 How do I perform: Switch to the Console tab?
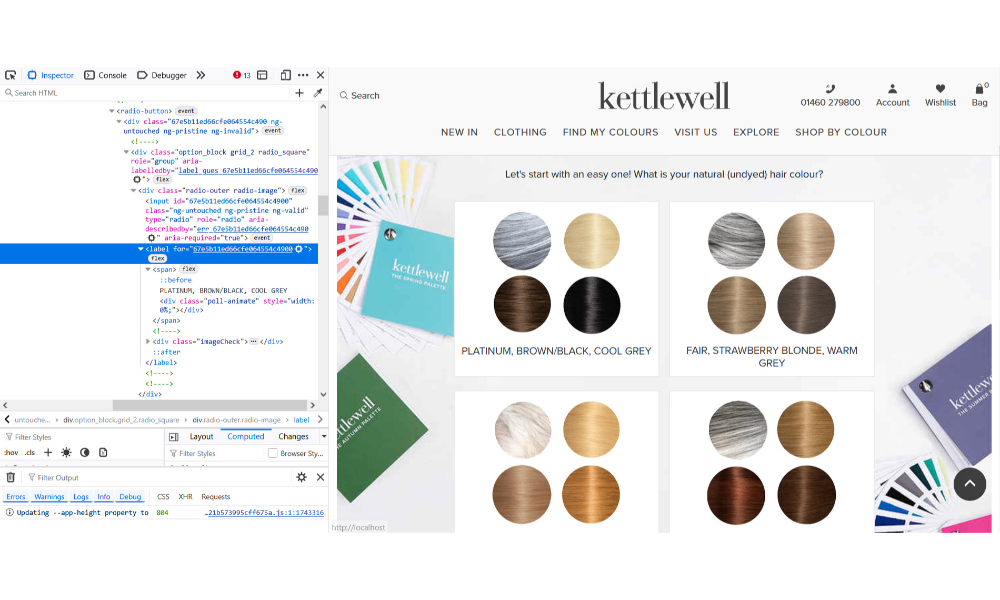[106, 75]
